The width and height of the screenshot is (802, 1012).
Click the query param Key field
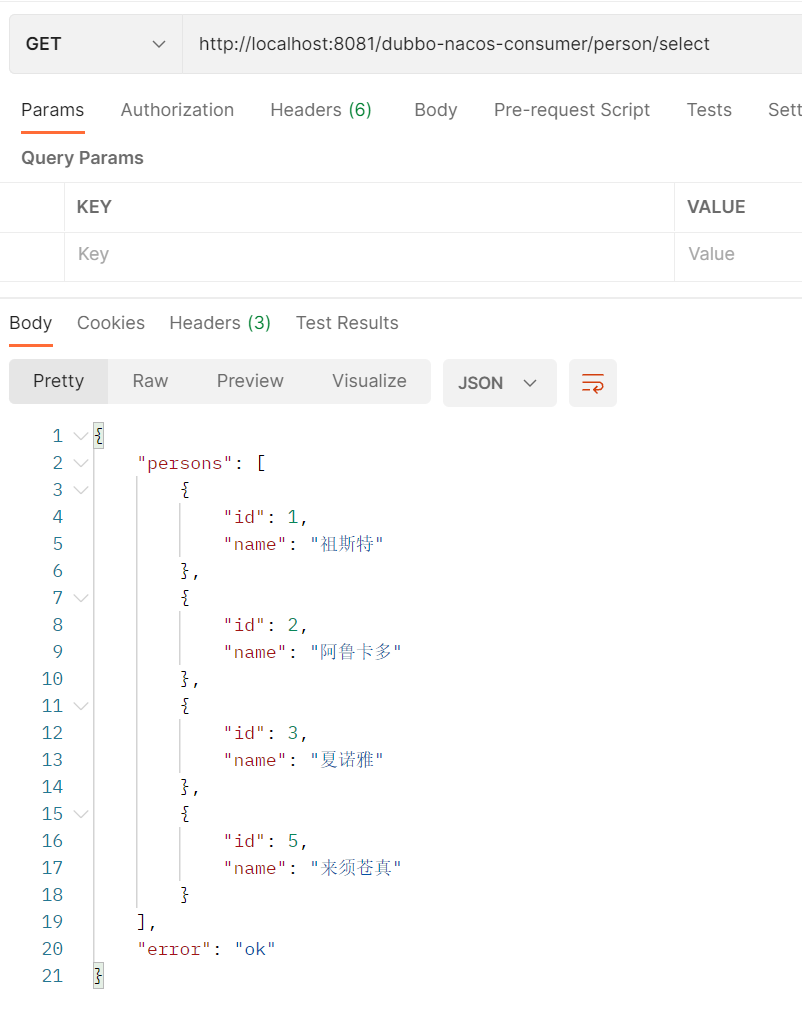tap(369, 254)
